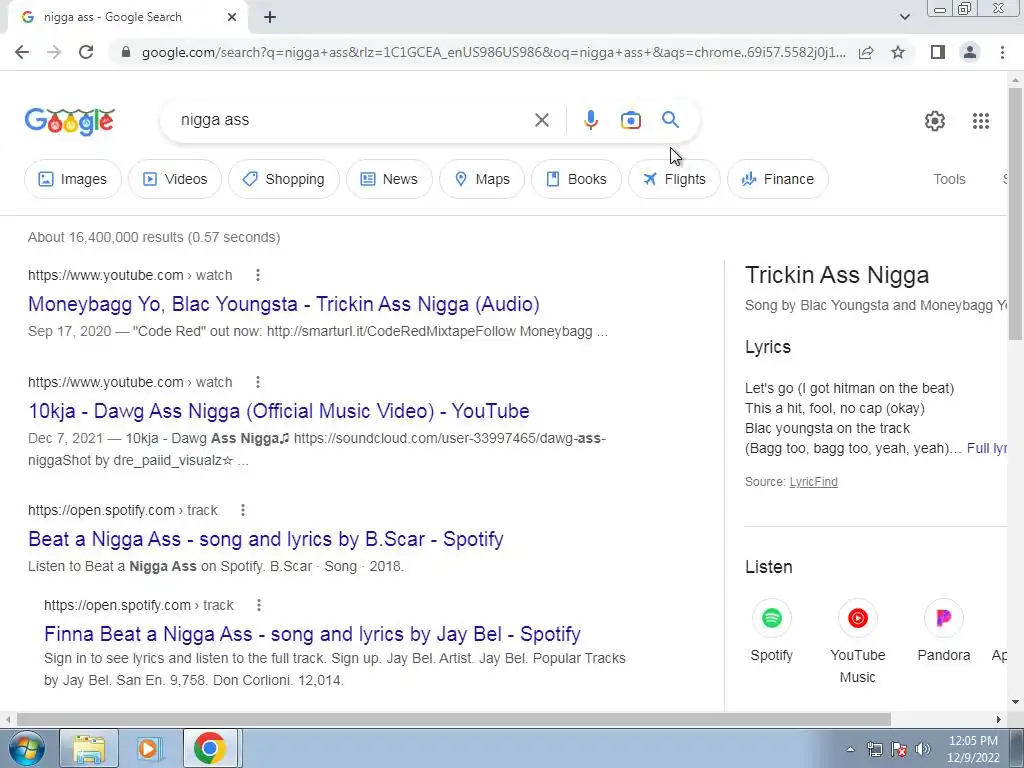Open Chrome side panel icon

(938, 52)
